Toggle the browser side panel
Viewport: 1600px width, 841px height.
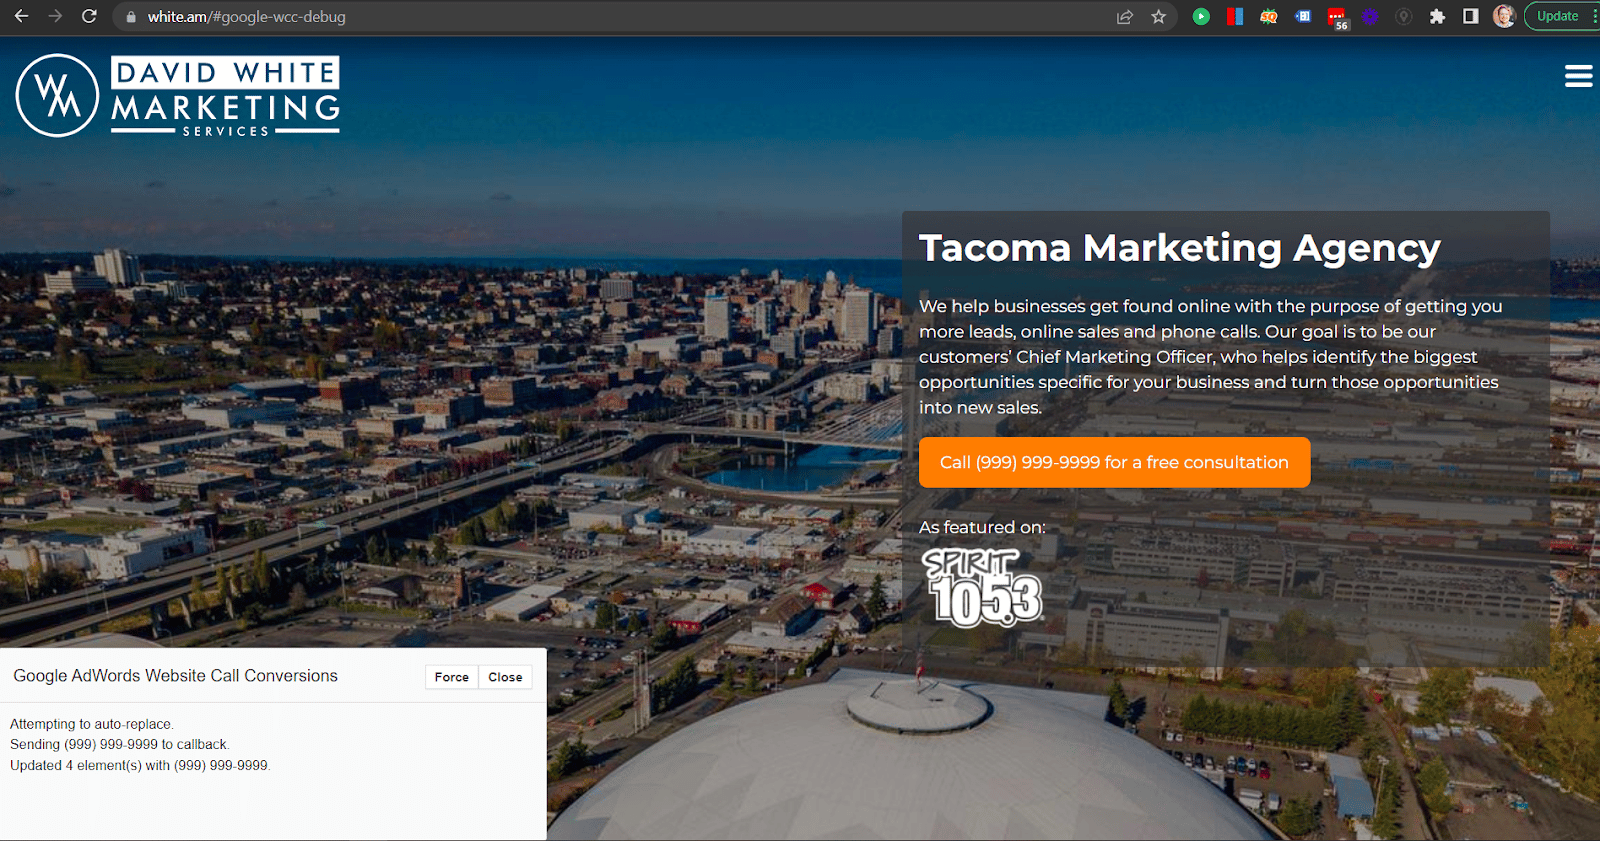pos(1470,16)
